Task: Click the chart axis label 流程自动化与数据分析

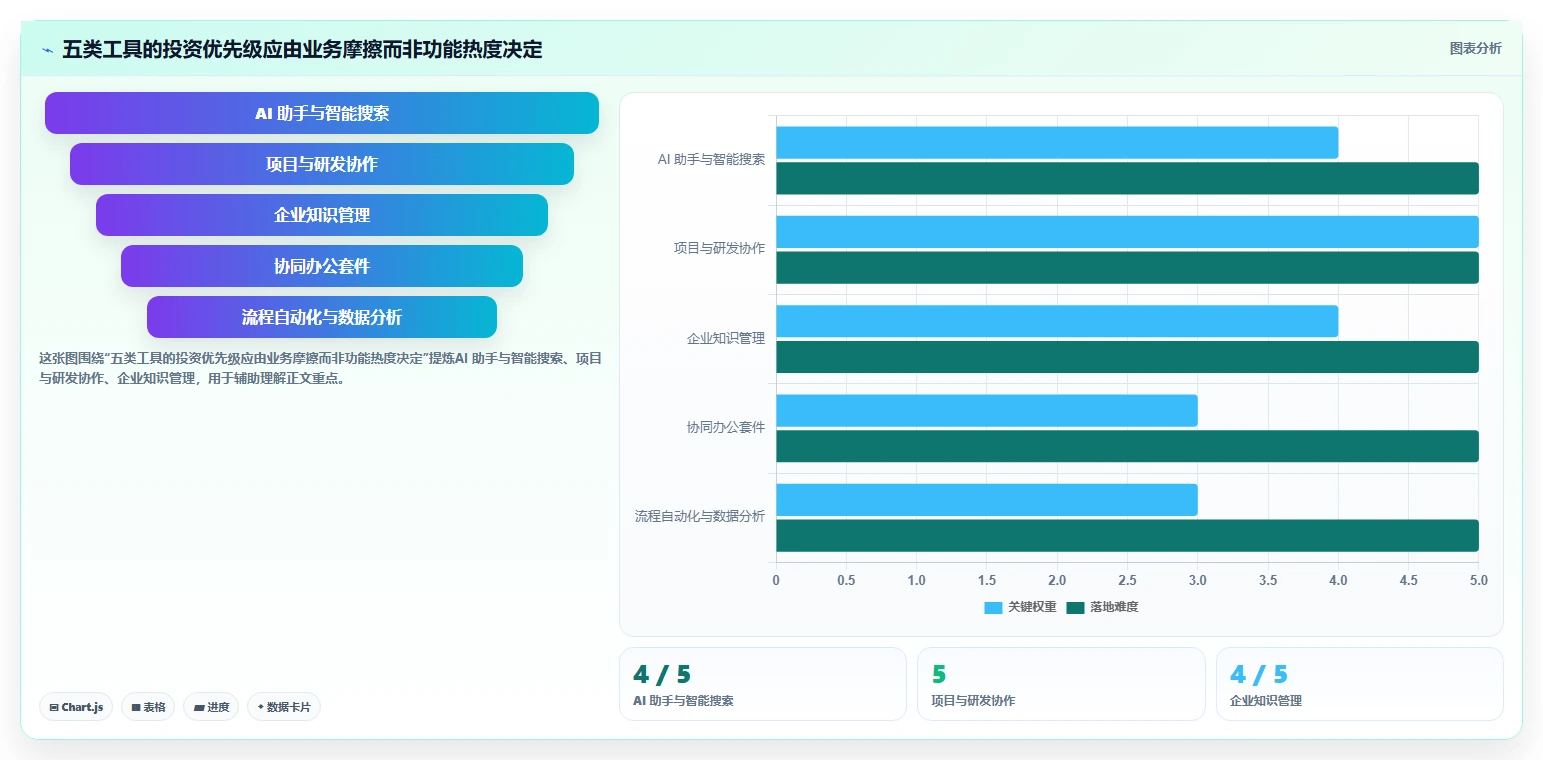Action: pos(700,516)
